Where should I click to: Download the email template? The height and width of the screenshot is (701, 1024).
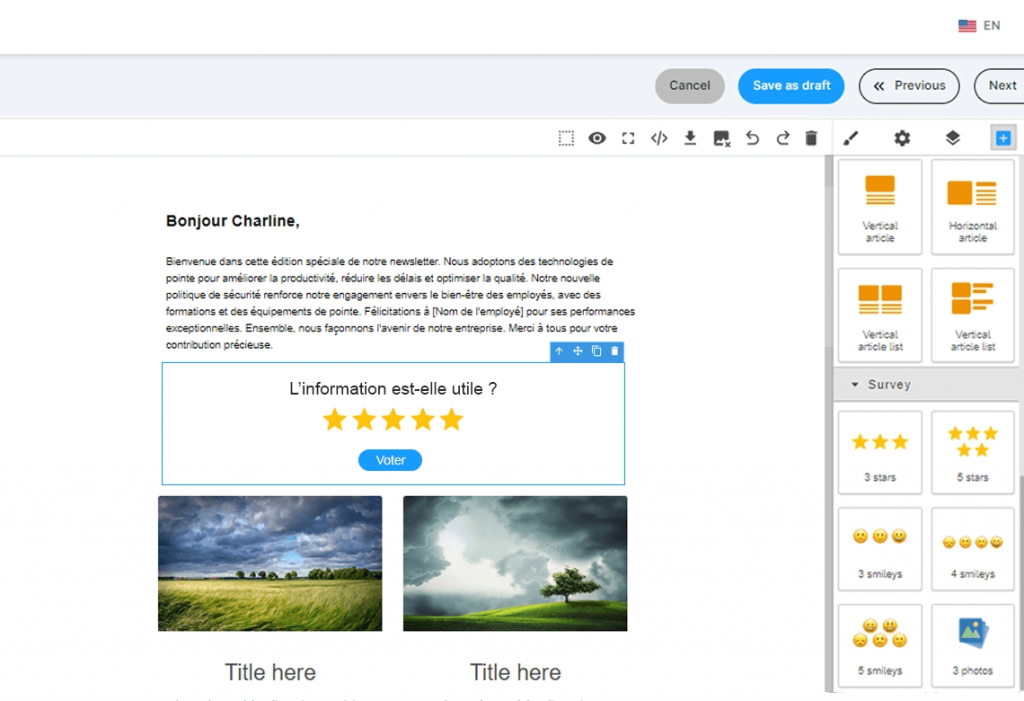690,138
